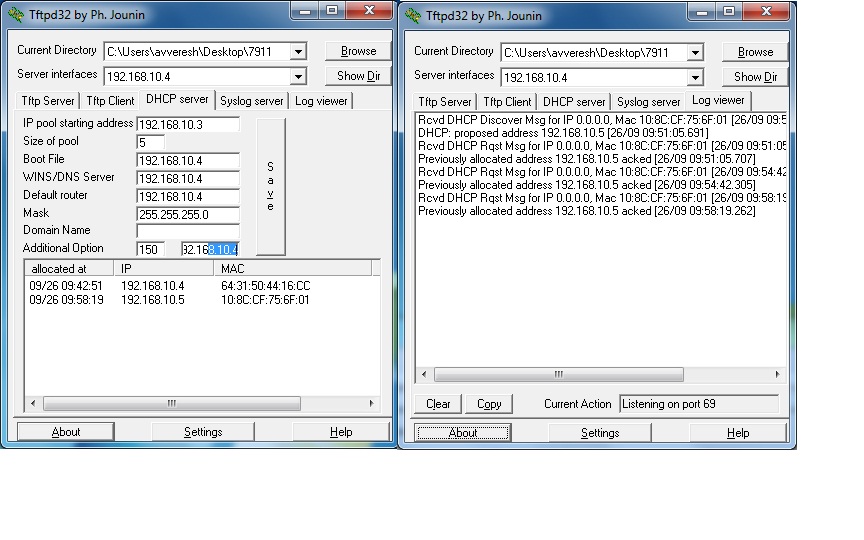864x540 pixels.
Task: Click MAC 64:31:50:44:16:CC
Action: [266, 286]
